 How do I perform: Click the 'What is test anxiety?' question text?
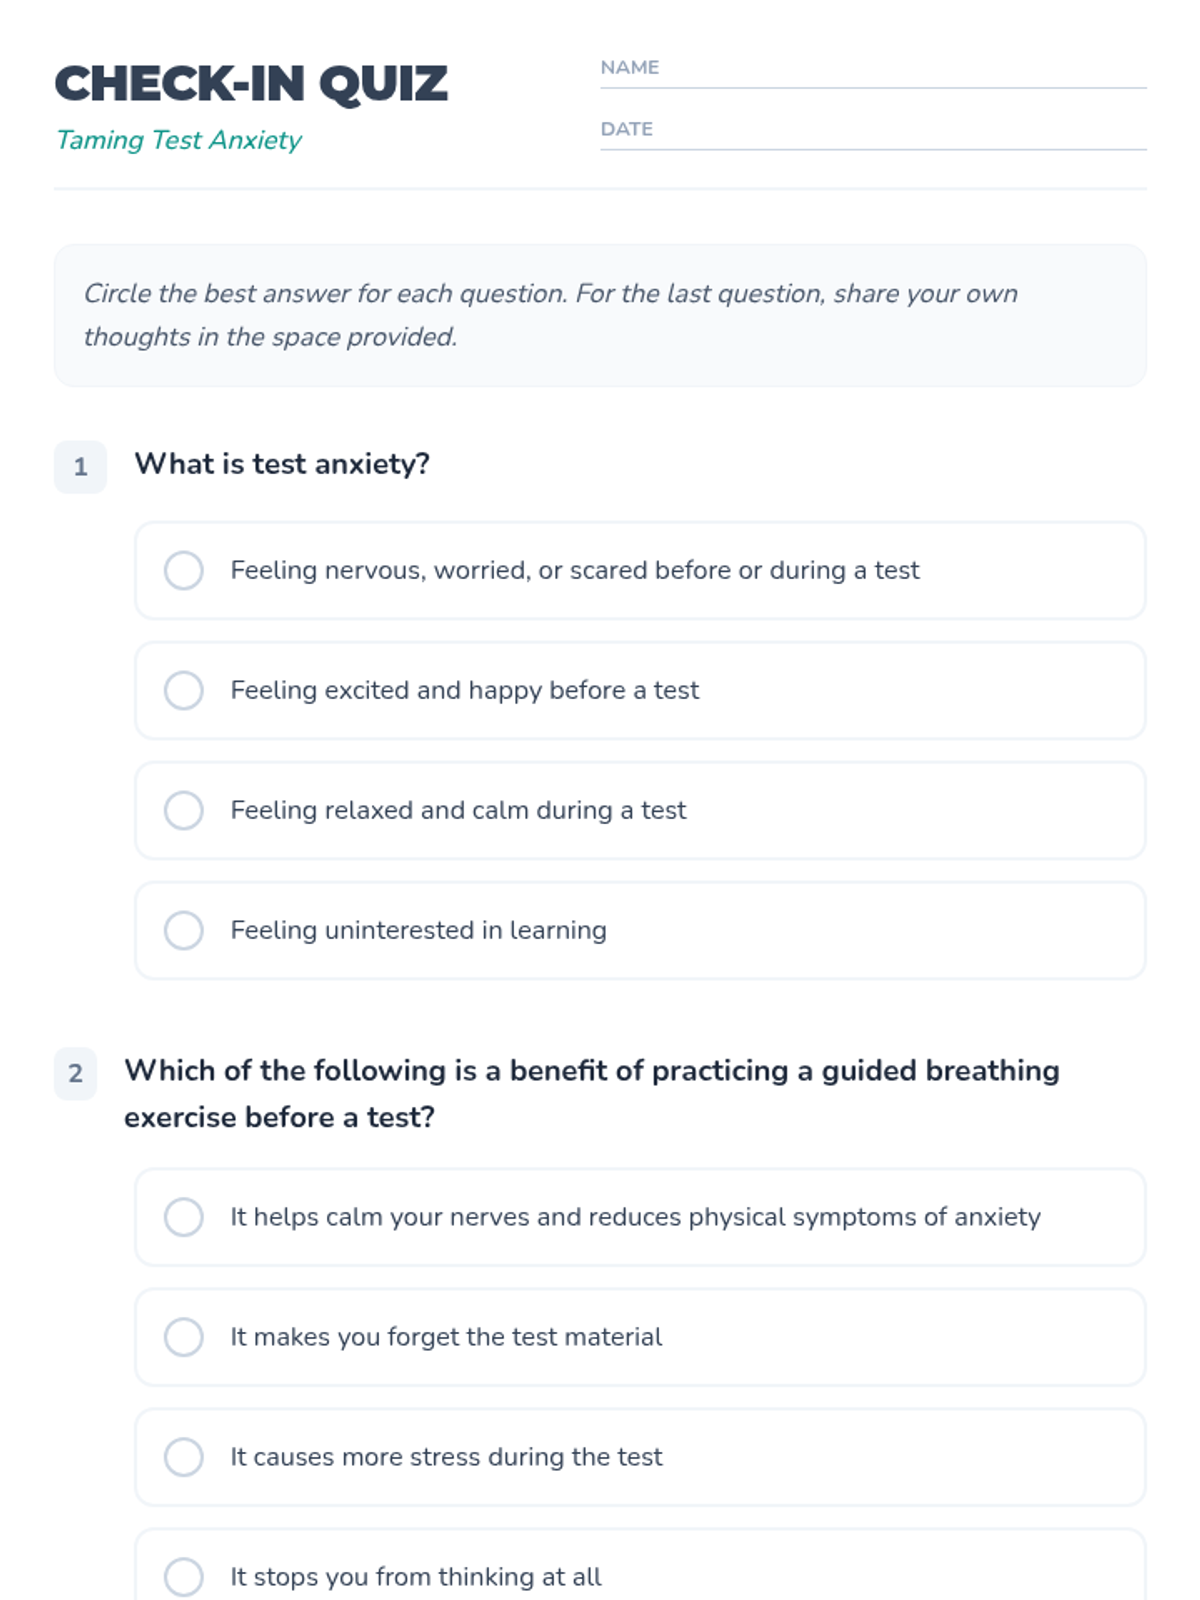pos(282,464)
